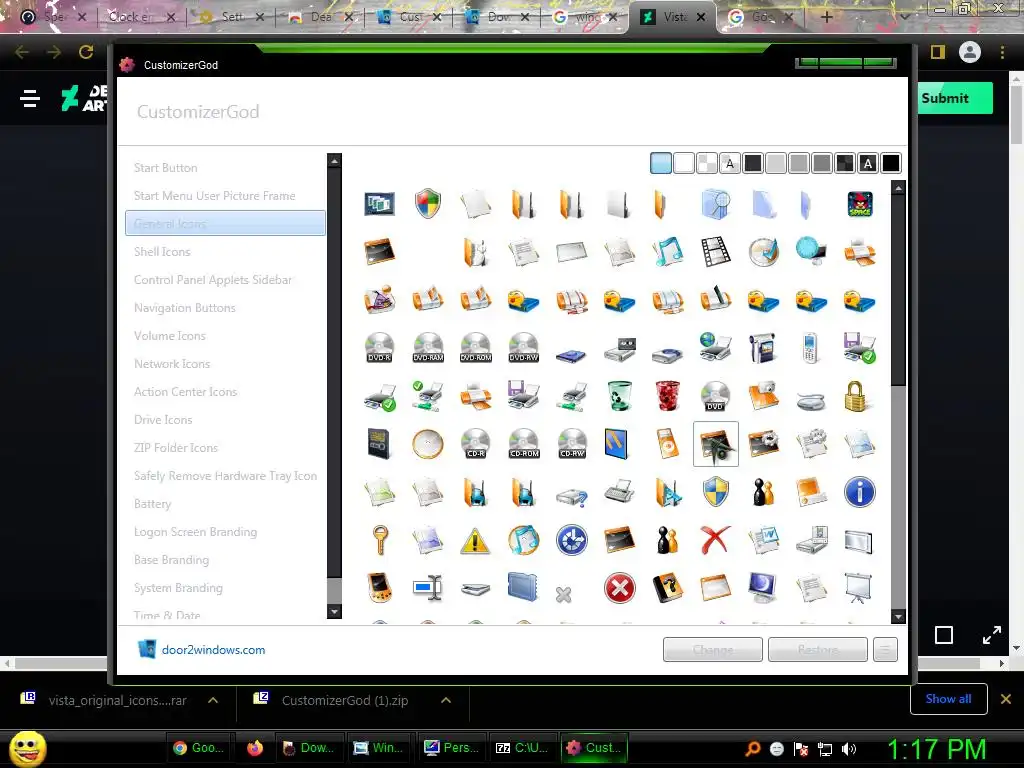Choose the red full recycle bin icon
The height and width of the screenshot is (768, 1024).
pos(667,396)
